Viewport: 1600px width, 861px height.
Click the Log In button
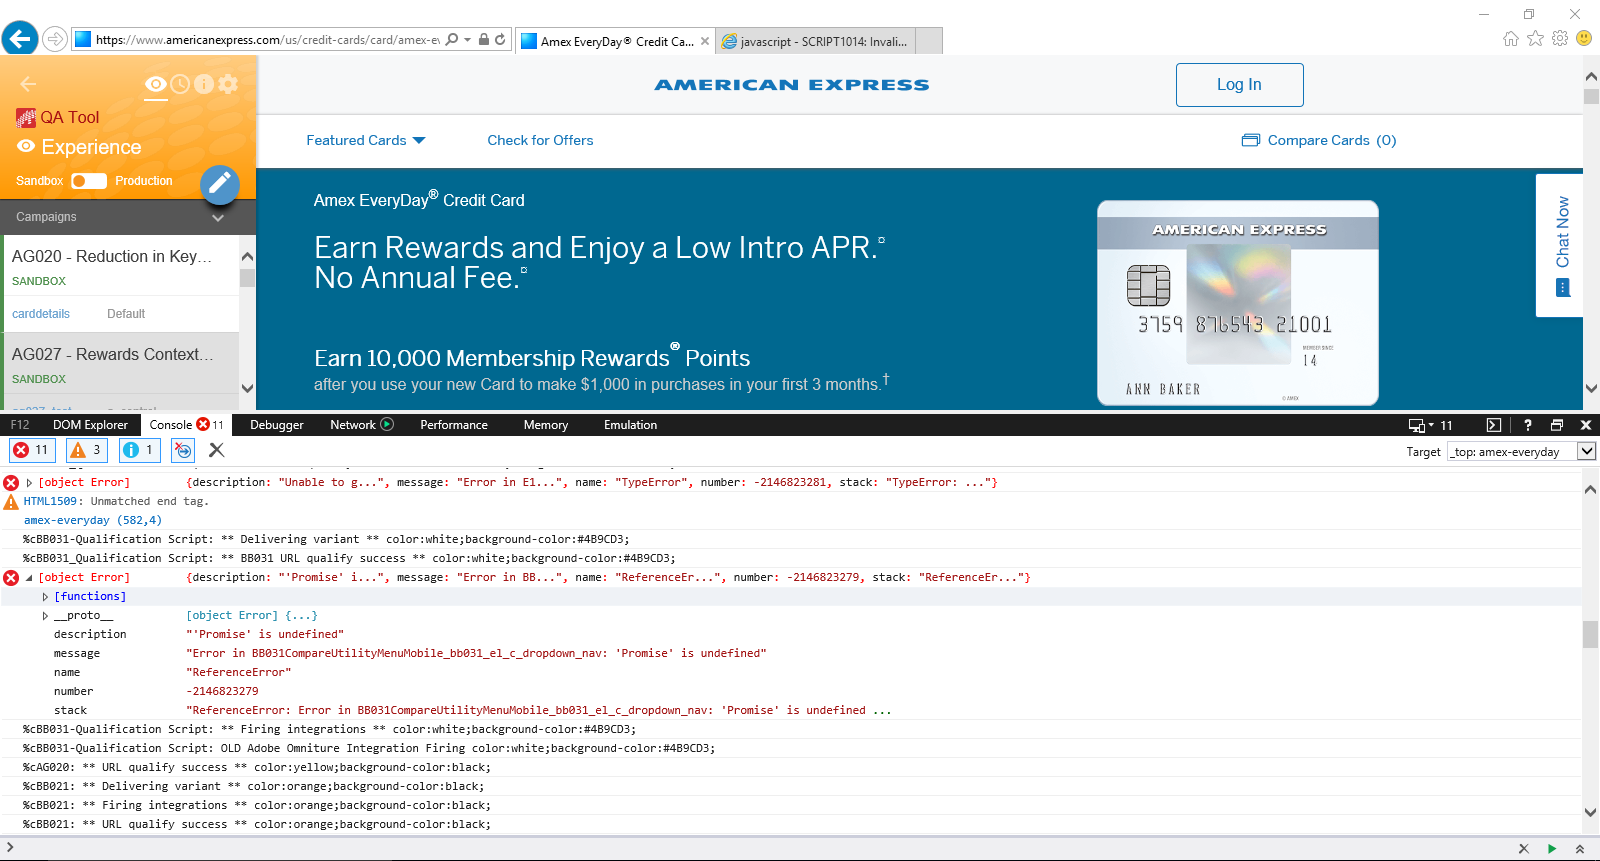pyautogui.click(x=1239, y=85)
